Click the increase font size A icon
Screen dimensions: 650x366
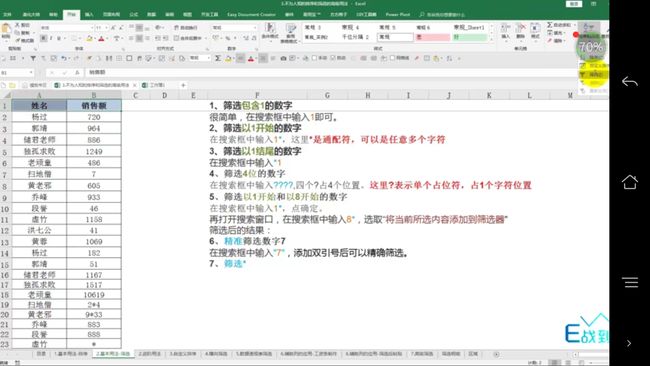tap(112, 28)
